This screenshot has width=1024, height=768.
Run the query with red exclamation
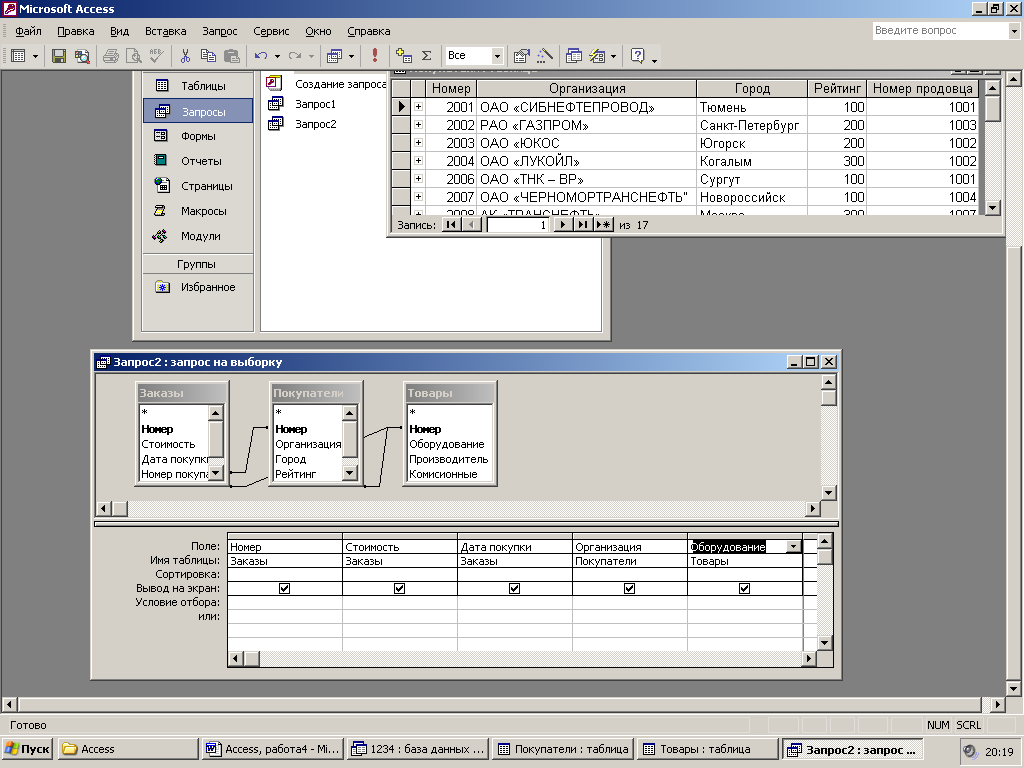point(375,56)
